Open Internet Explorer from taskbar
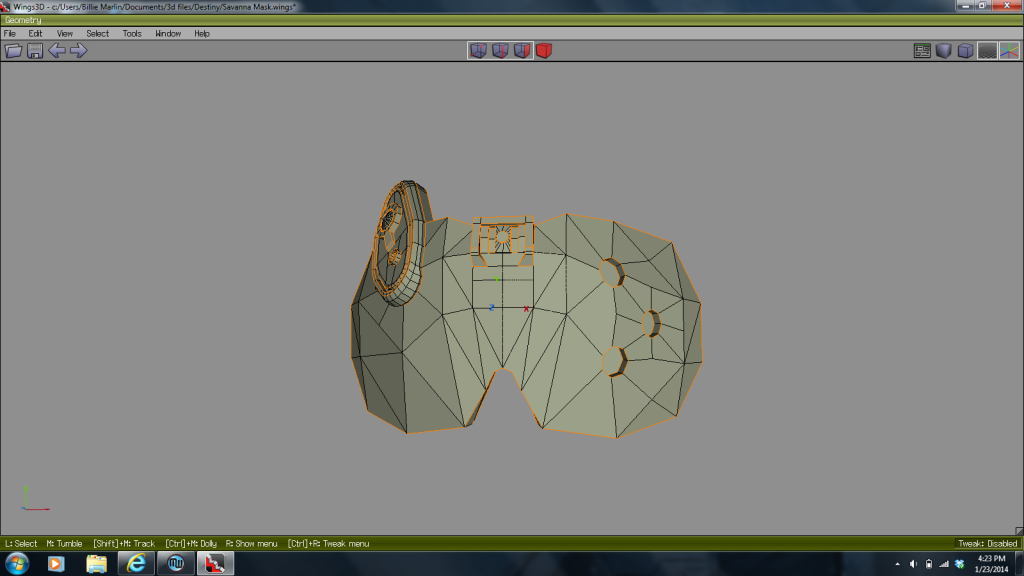The height and width of the screenshot is (576, 1024). point(136,563)
